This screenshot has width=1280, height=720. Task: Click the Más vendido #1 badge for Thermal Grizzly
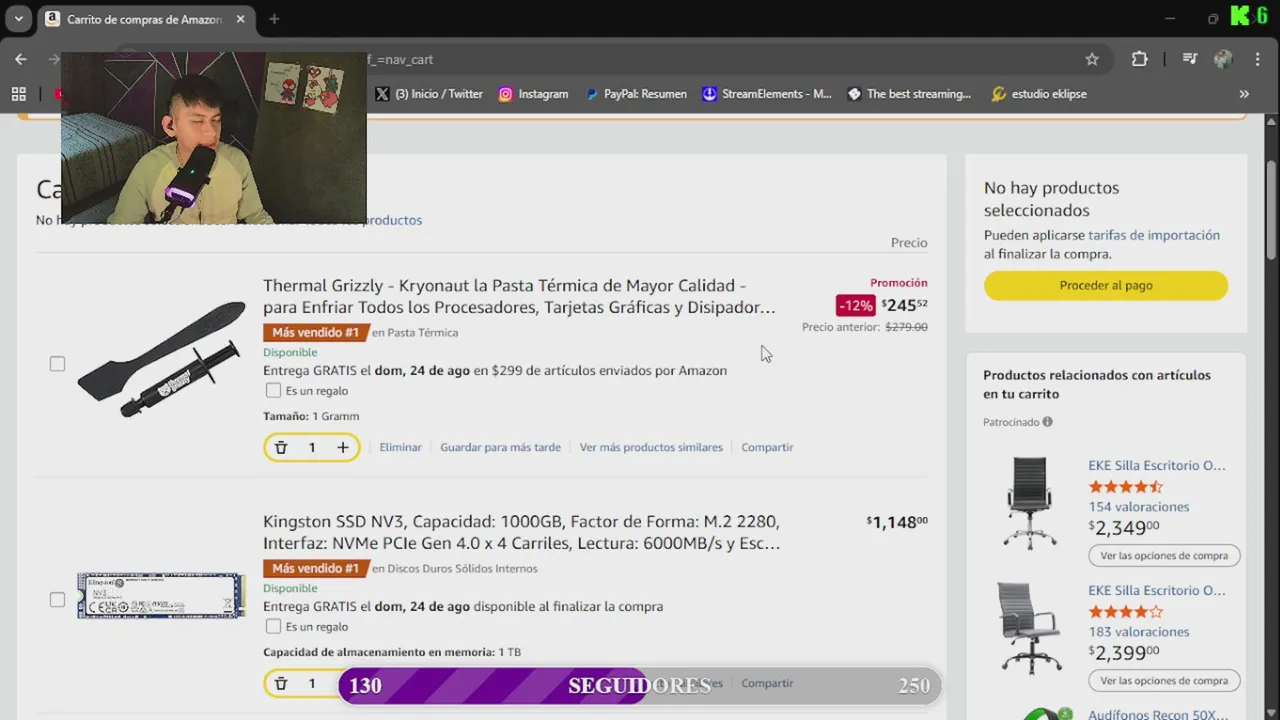[315, 333]
